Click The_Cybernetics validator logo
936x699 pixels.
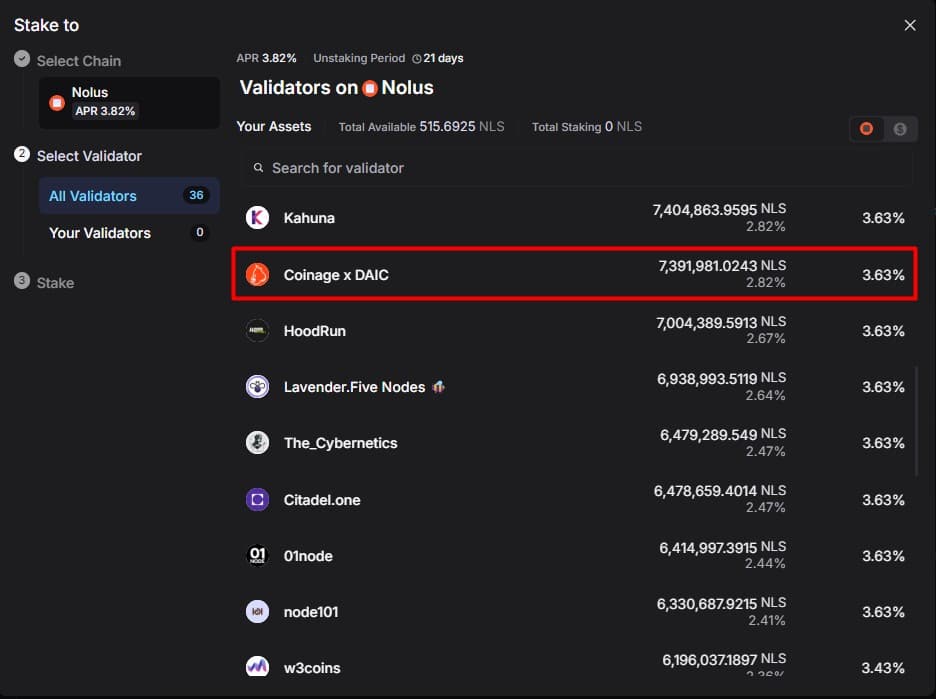click(x=257, y=443)
